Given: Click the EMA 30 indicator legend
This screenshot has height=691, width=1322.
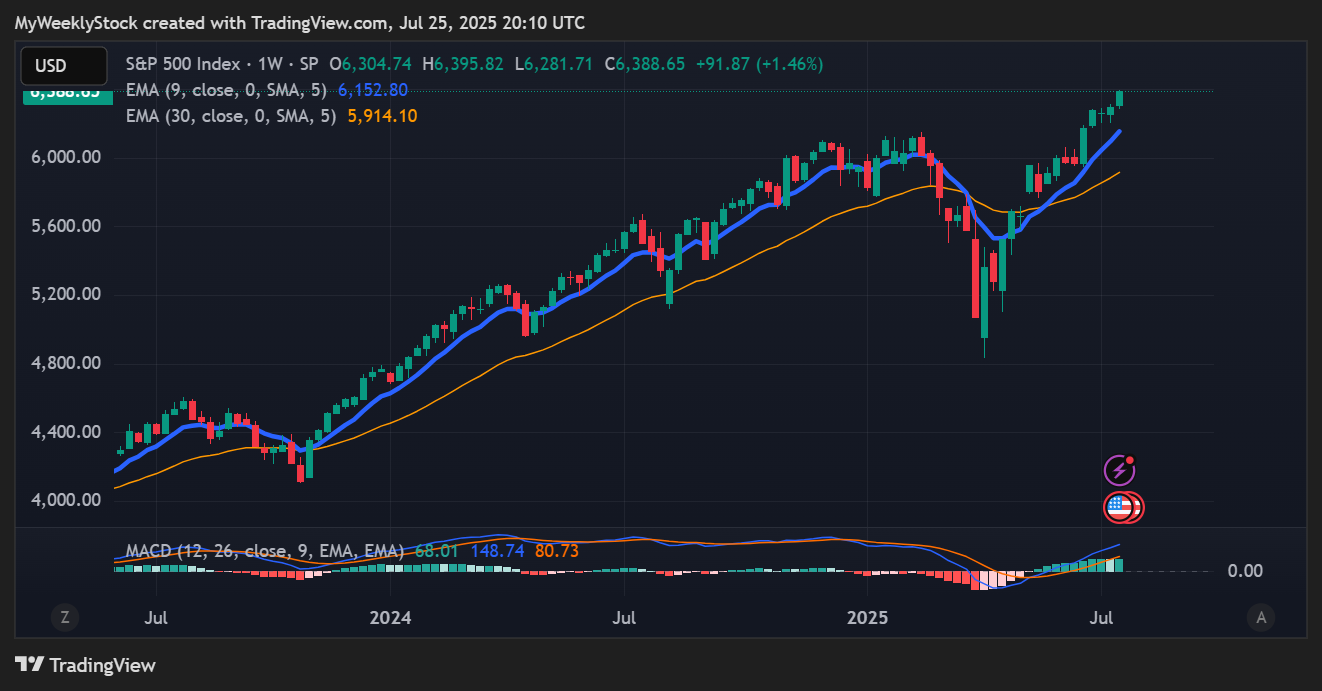Looking at the screenshot, I should tap(233, 116).
